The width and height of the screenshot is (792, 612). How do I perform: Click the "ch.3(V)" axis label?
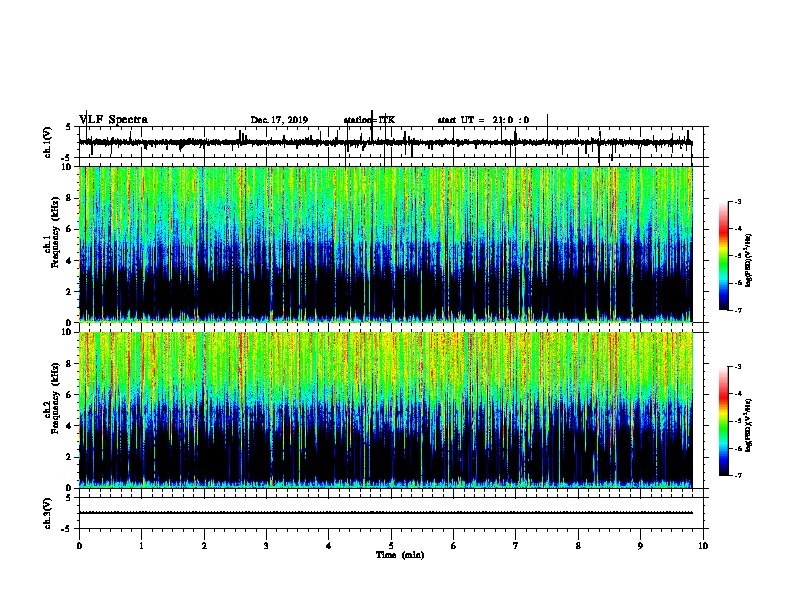48,513
